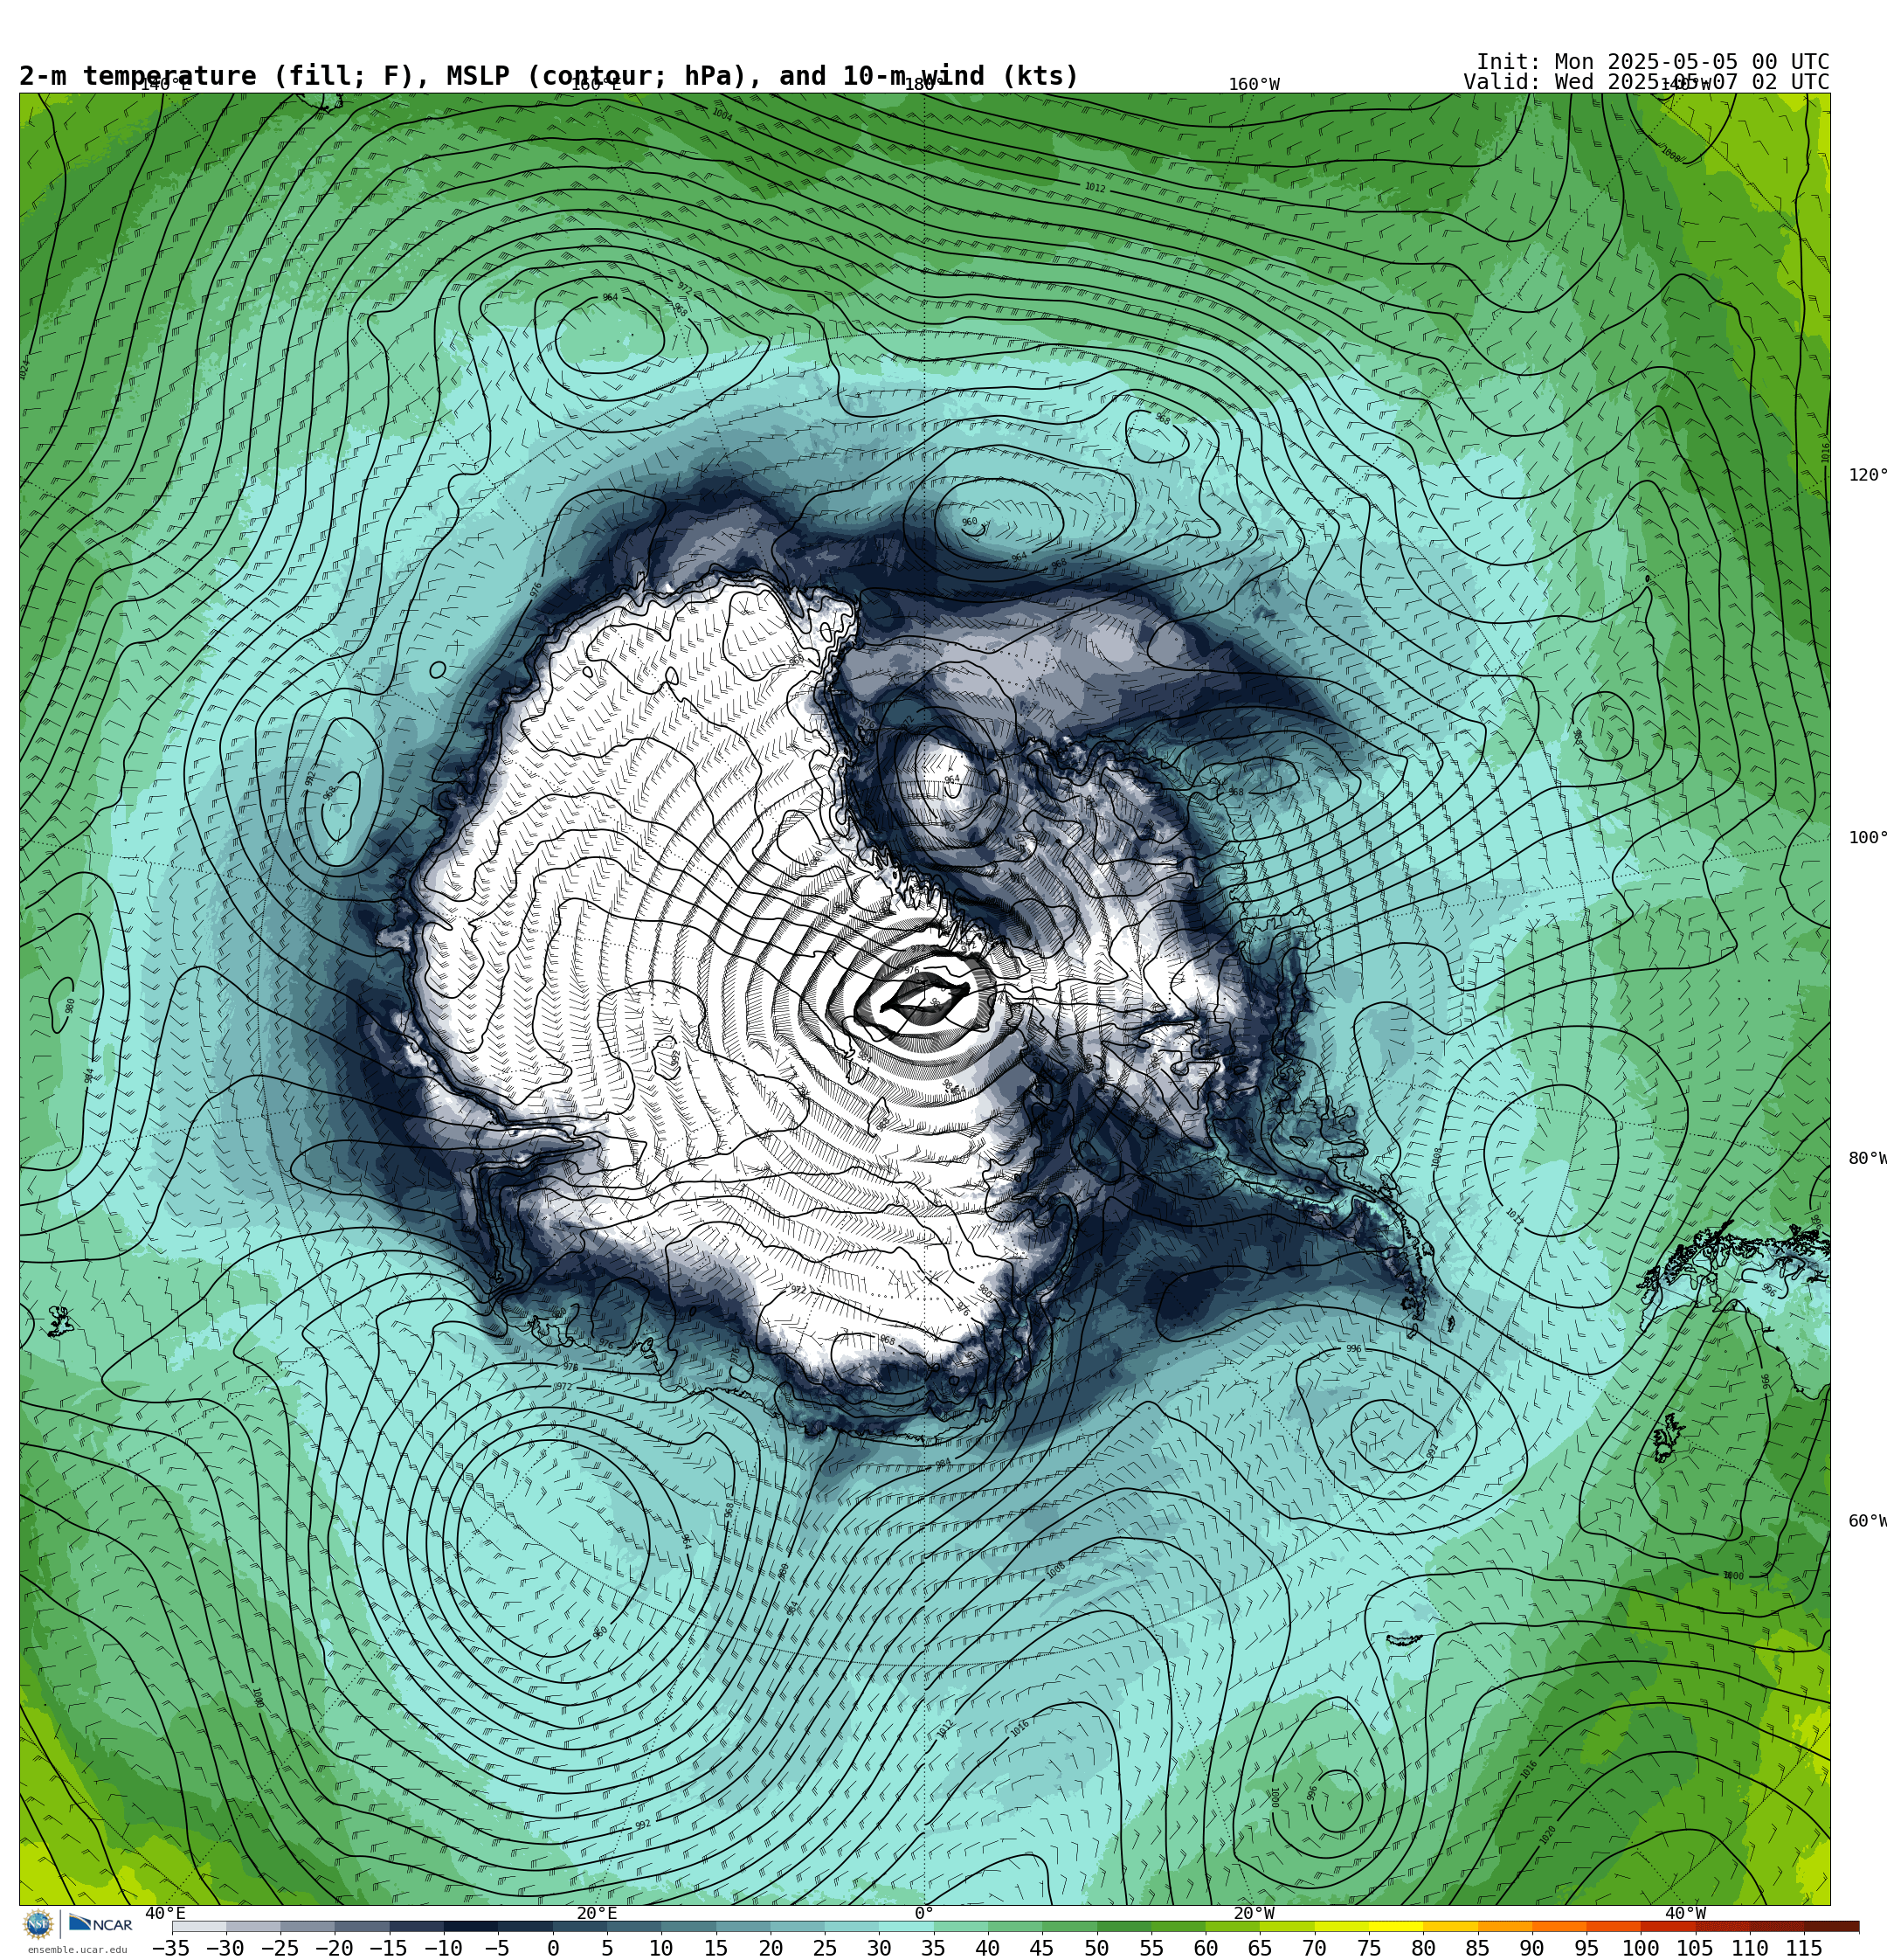Viewport: 1887px width, 1960px height.
Task: Click the '1012' isobar label near top
Action: coord(1095,188)
